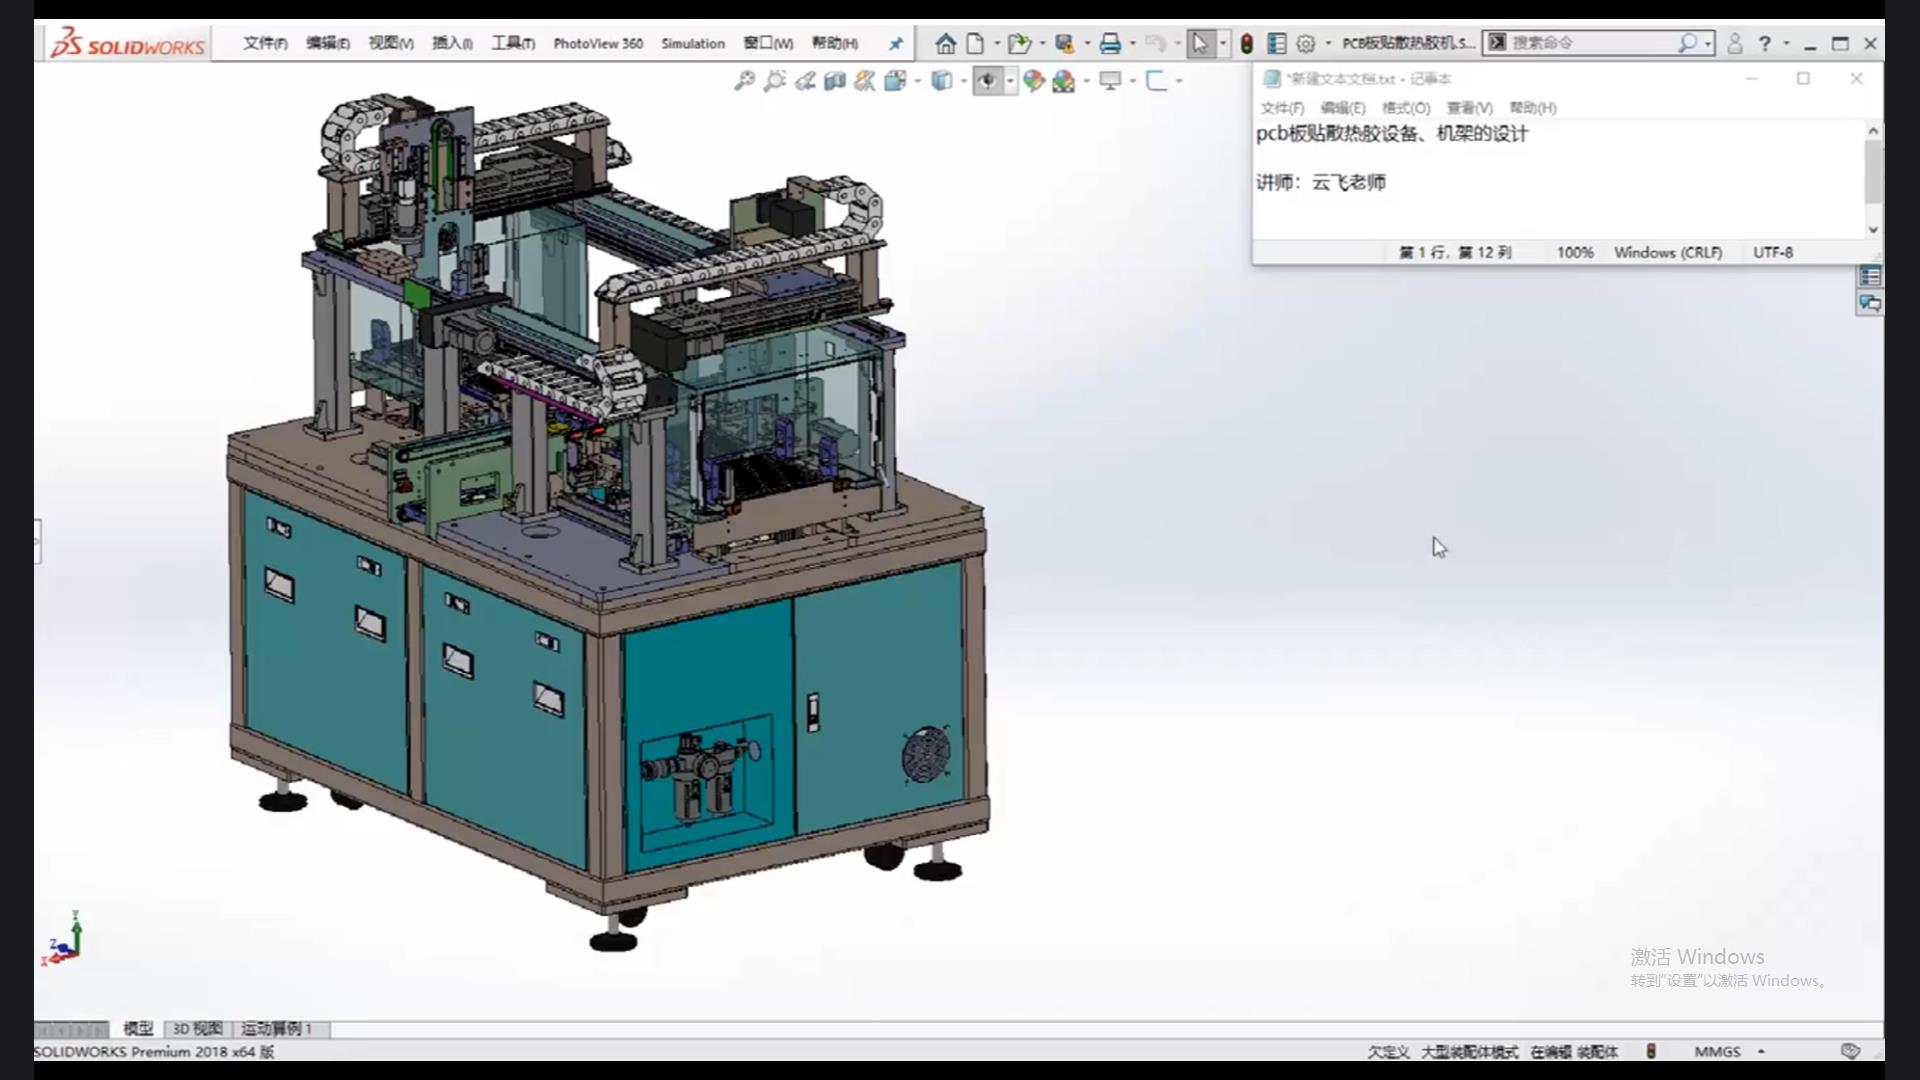The height and width of the screenshot is (1080, 1920).
Task: Expand the Print dropdown arrow
Action: [1132, 43]
